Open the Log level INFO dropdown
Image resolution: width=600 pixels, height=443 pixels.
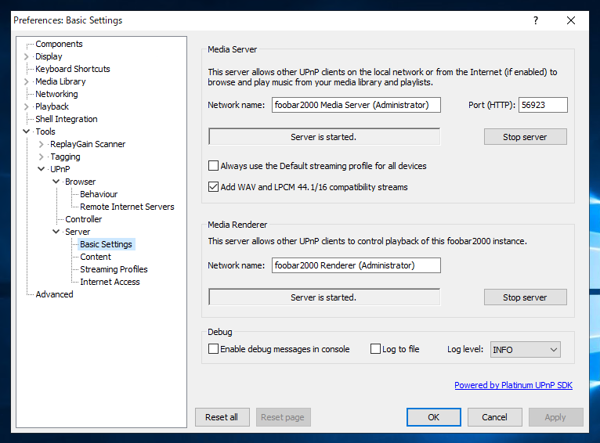pyautogui.click(x=525, y=350)
